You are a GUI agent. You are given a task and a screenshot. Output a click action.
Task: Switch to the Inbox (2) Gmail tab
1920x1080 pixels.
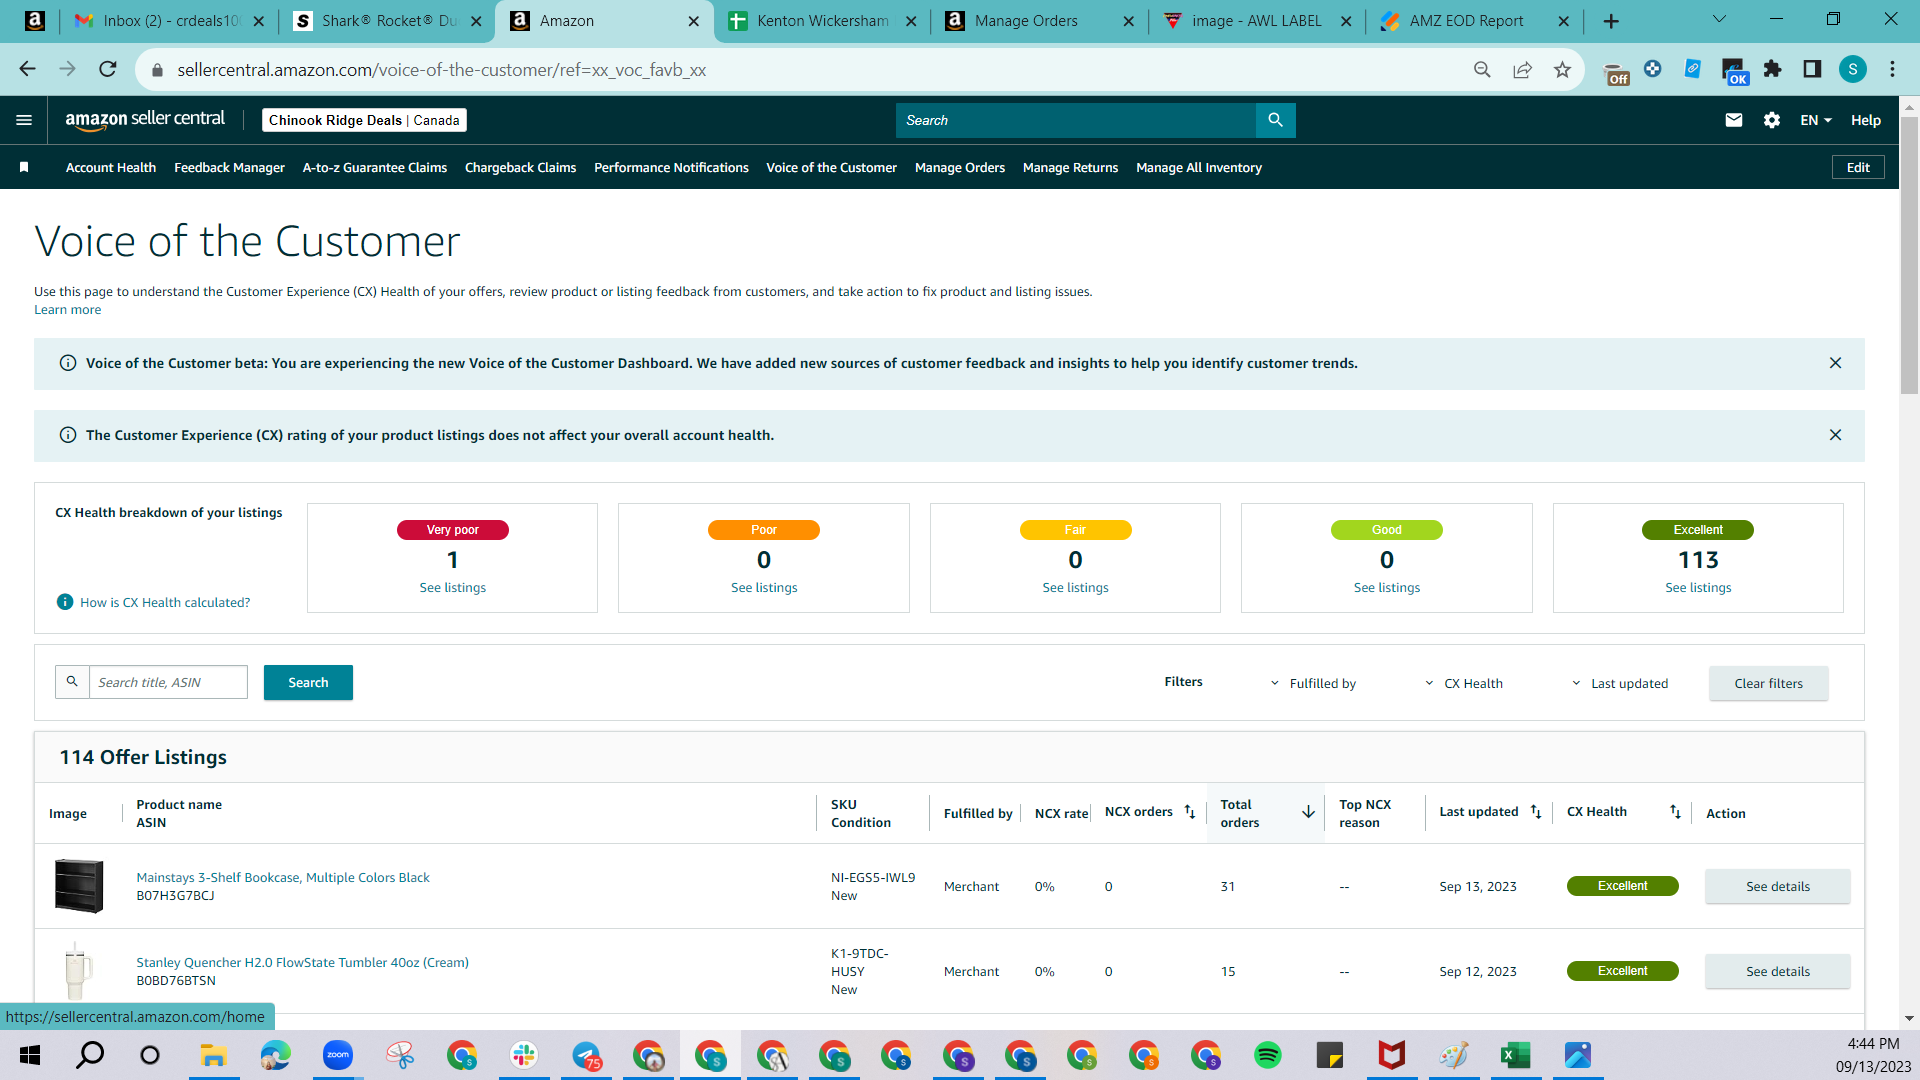click(170, 21)
